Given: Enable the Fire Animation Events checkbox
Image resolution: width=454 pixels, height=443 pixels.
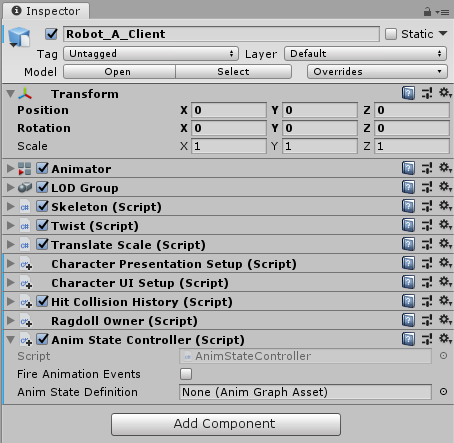Looking at the screenshot, I should [186, 374].
